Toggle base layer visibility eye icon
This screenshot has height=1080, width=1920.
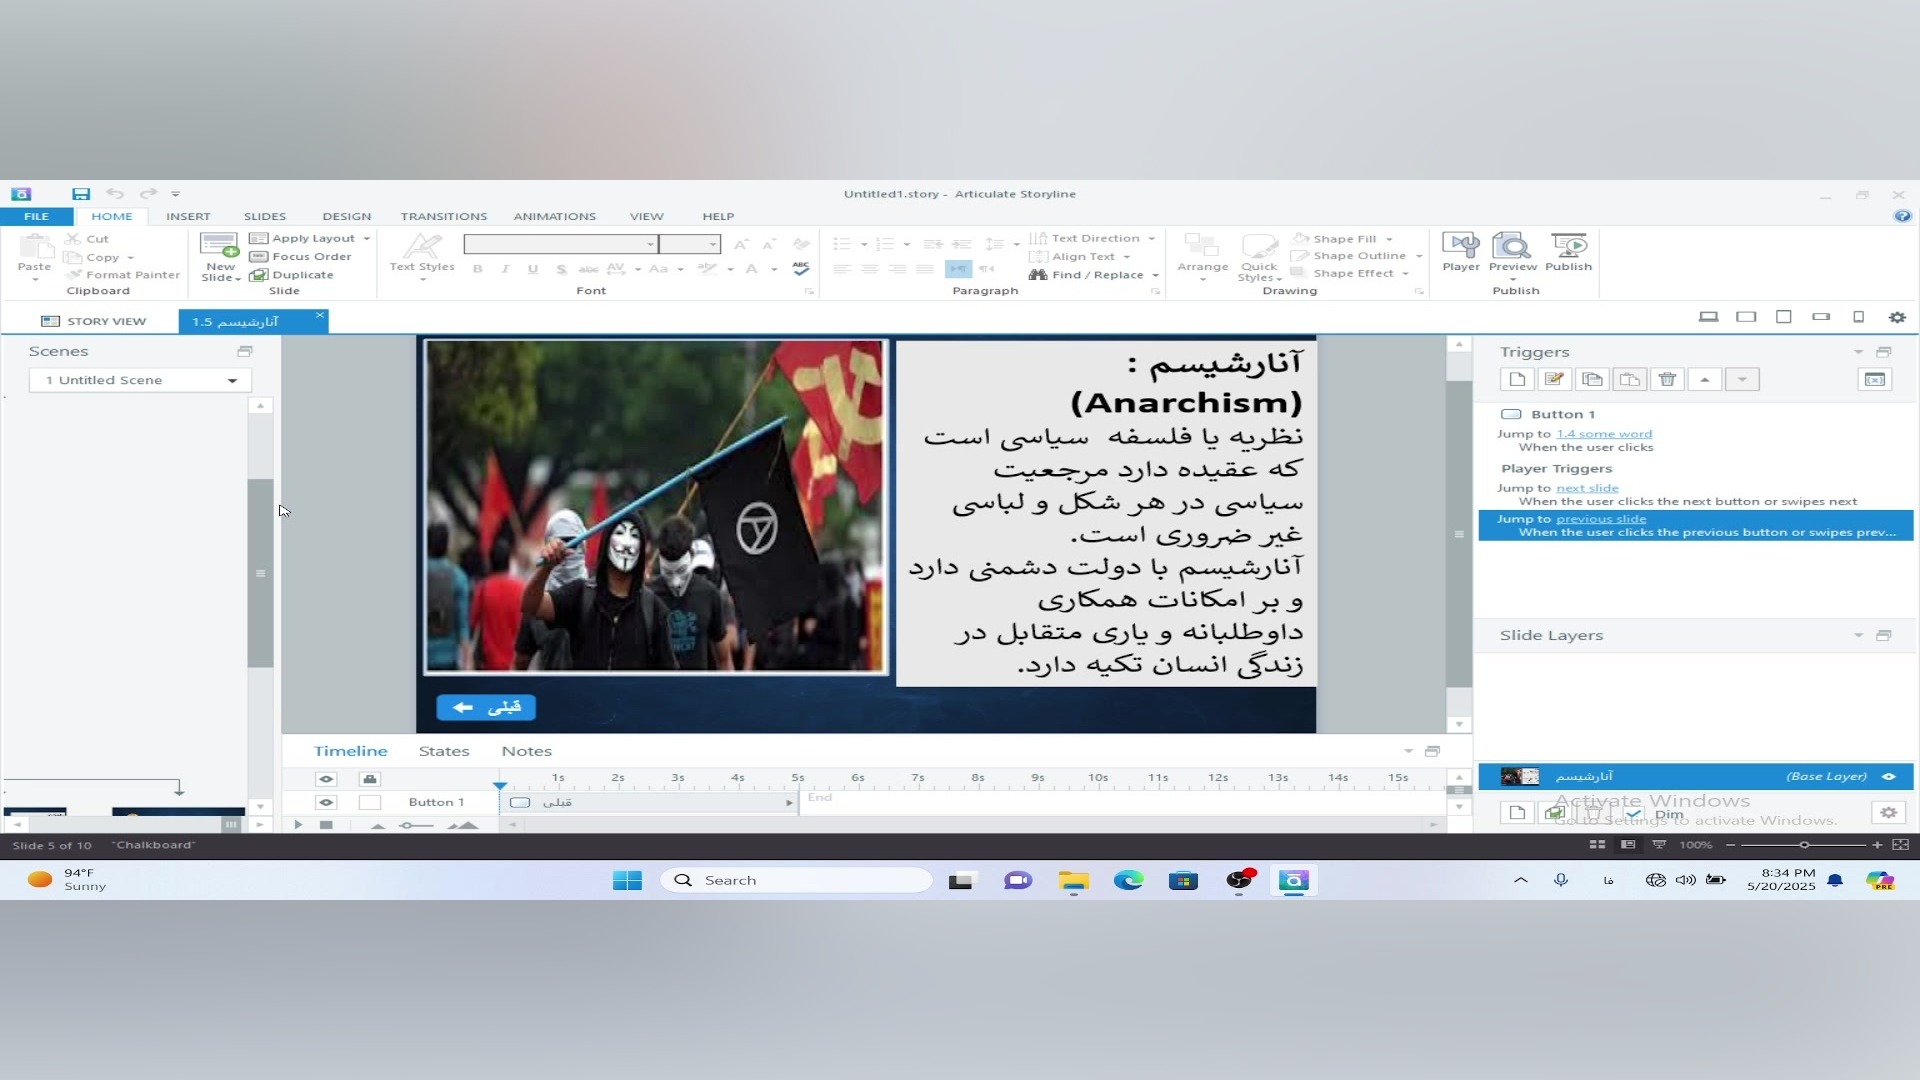(1889, 776)
